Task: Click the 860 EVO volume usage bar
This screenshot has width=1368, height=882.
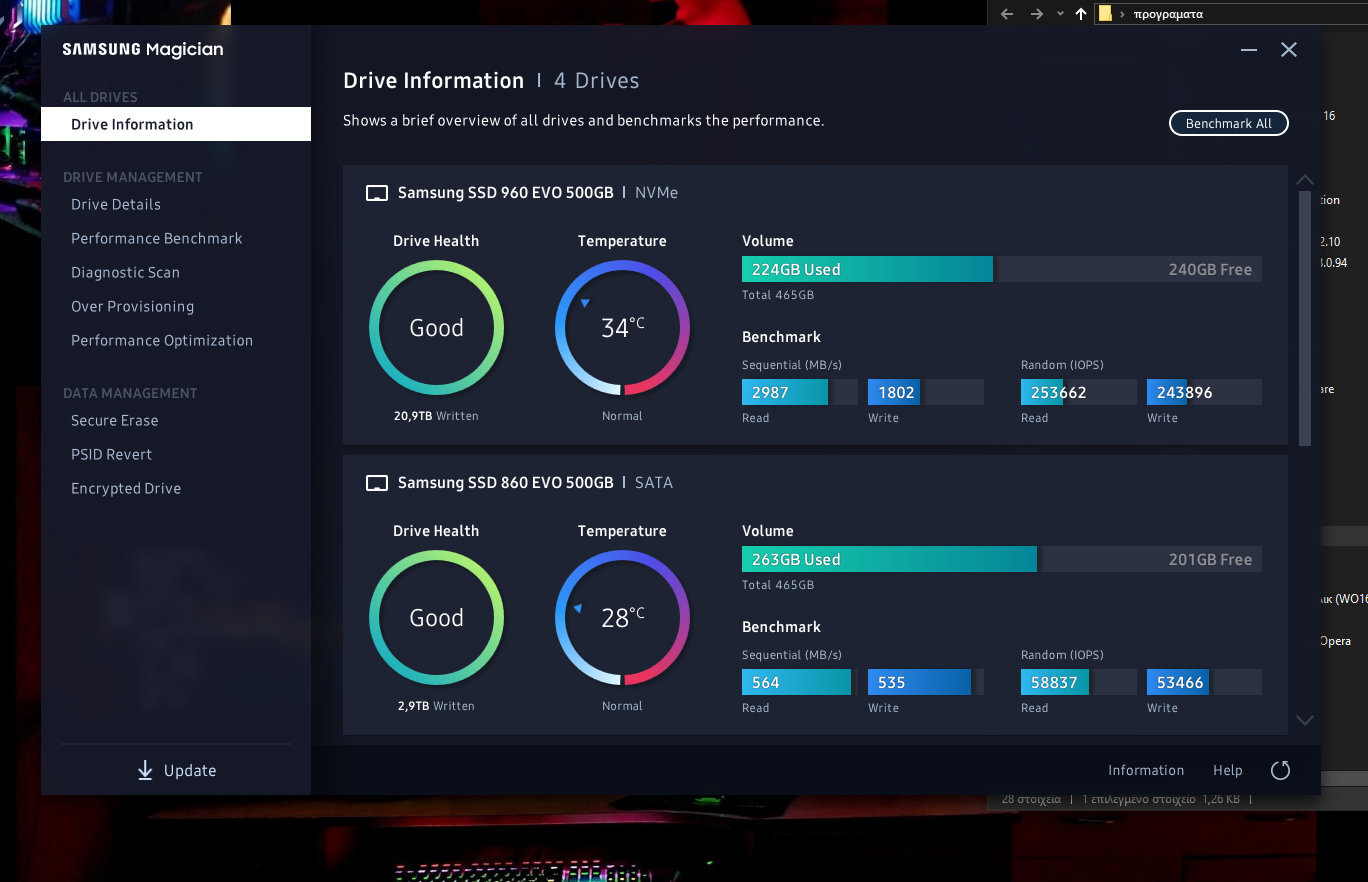Action: click(x=1002, y=559)
